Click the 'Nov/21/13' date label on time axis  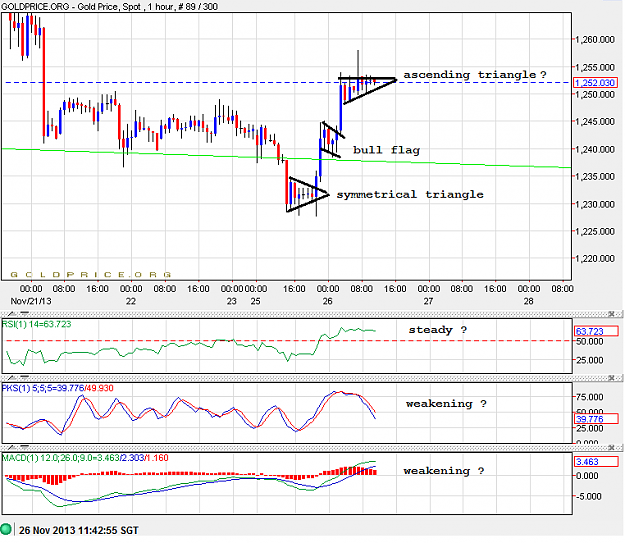tap(31, 301)
